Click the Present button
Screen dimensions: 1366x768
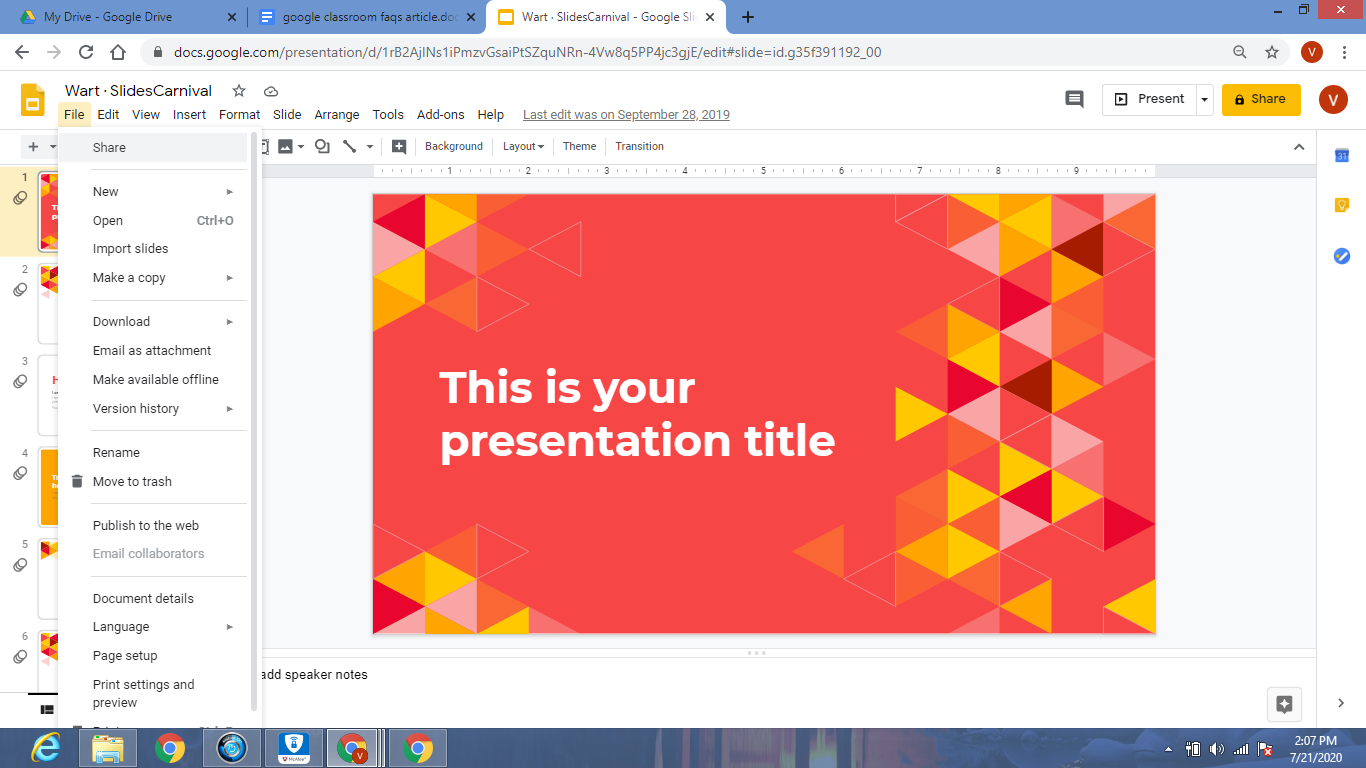[x=1149, y=99]
